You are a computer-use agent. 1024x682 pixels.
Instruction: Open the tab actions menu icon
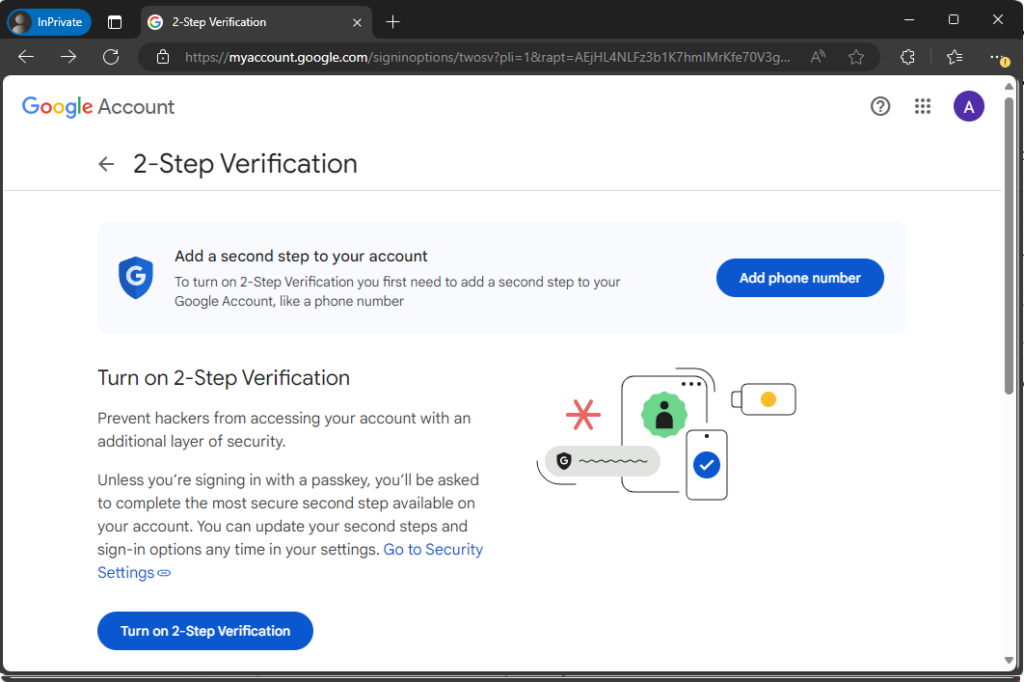tap(115, 22)
